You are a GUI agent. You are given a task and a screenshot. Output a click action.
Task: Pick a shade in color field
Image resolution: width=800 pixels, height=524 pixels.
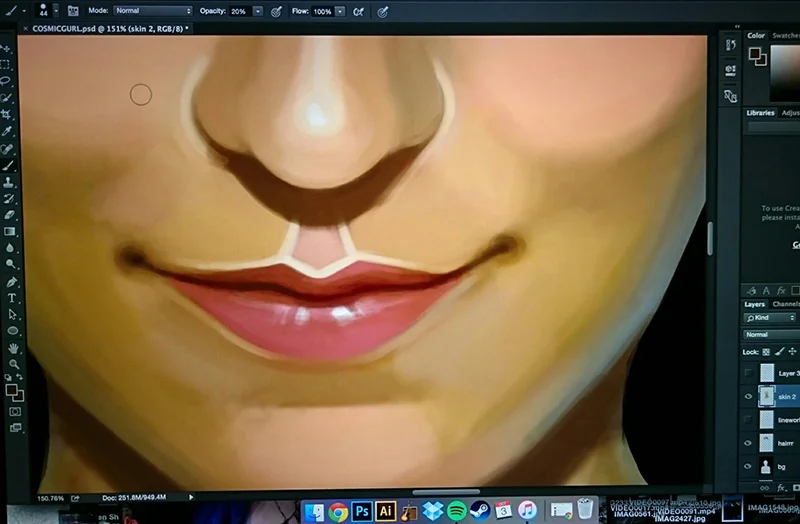click(785, 73)
